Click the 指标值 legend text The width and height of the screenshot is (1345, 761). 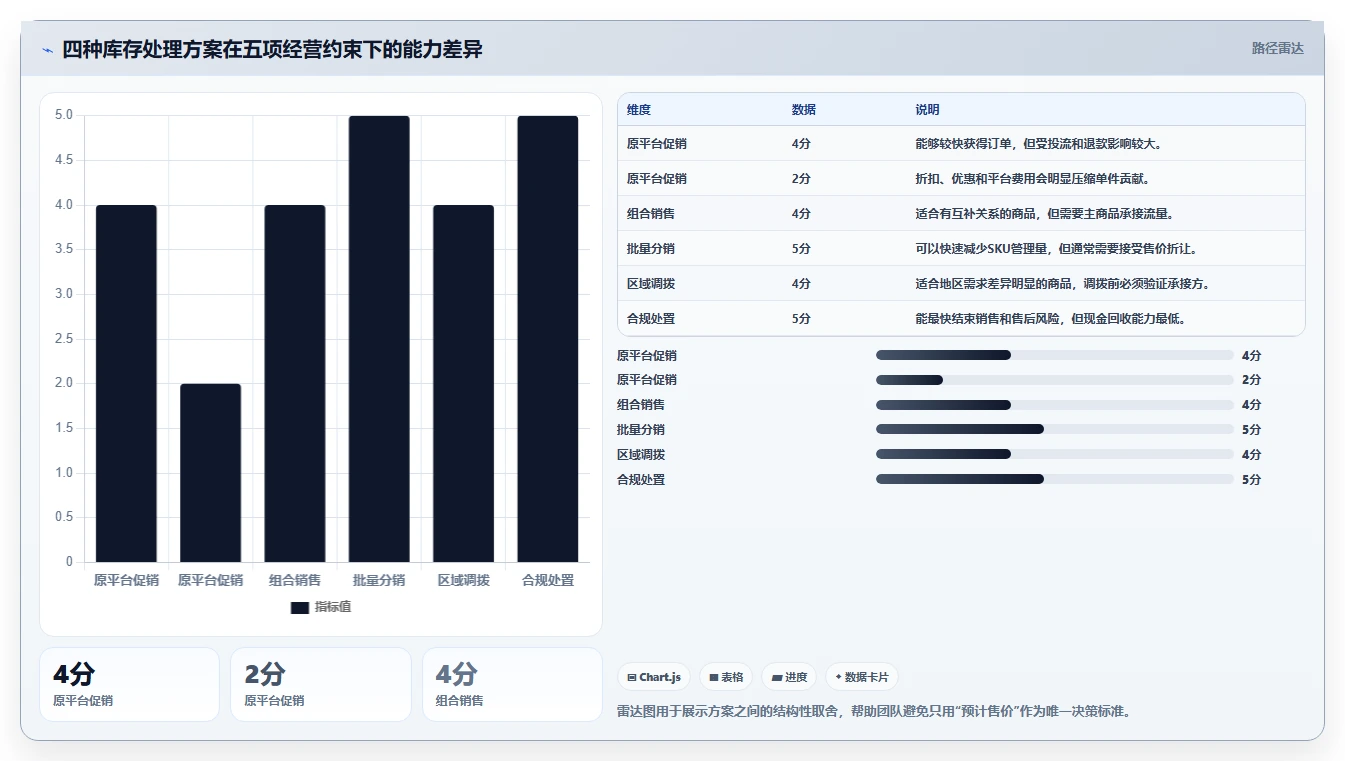pyautogui.click(x=333, y=607)
